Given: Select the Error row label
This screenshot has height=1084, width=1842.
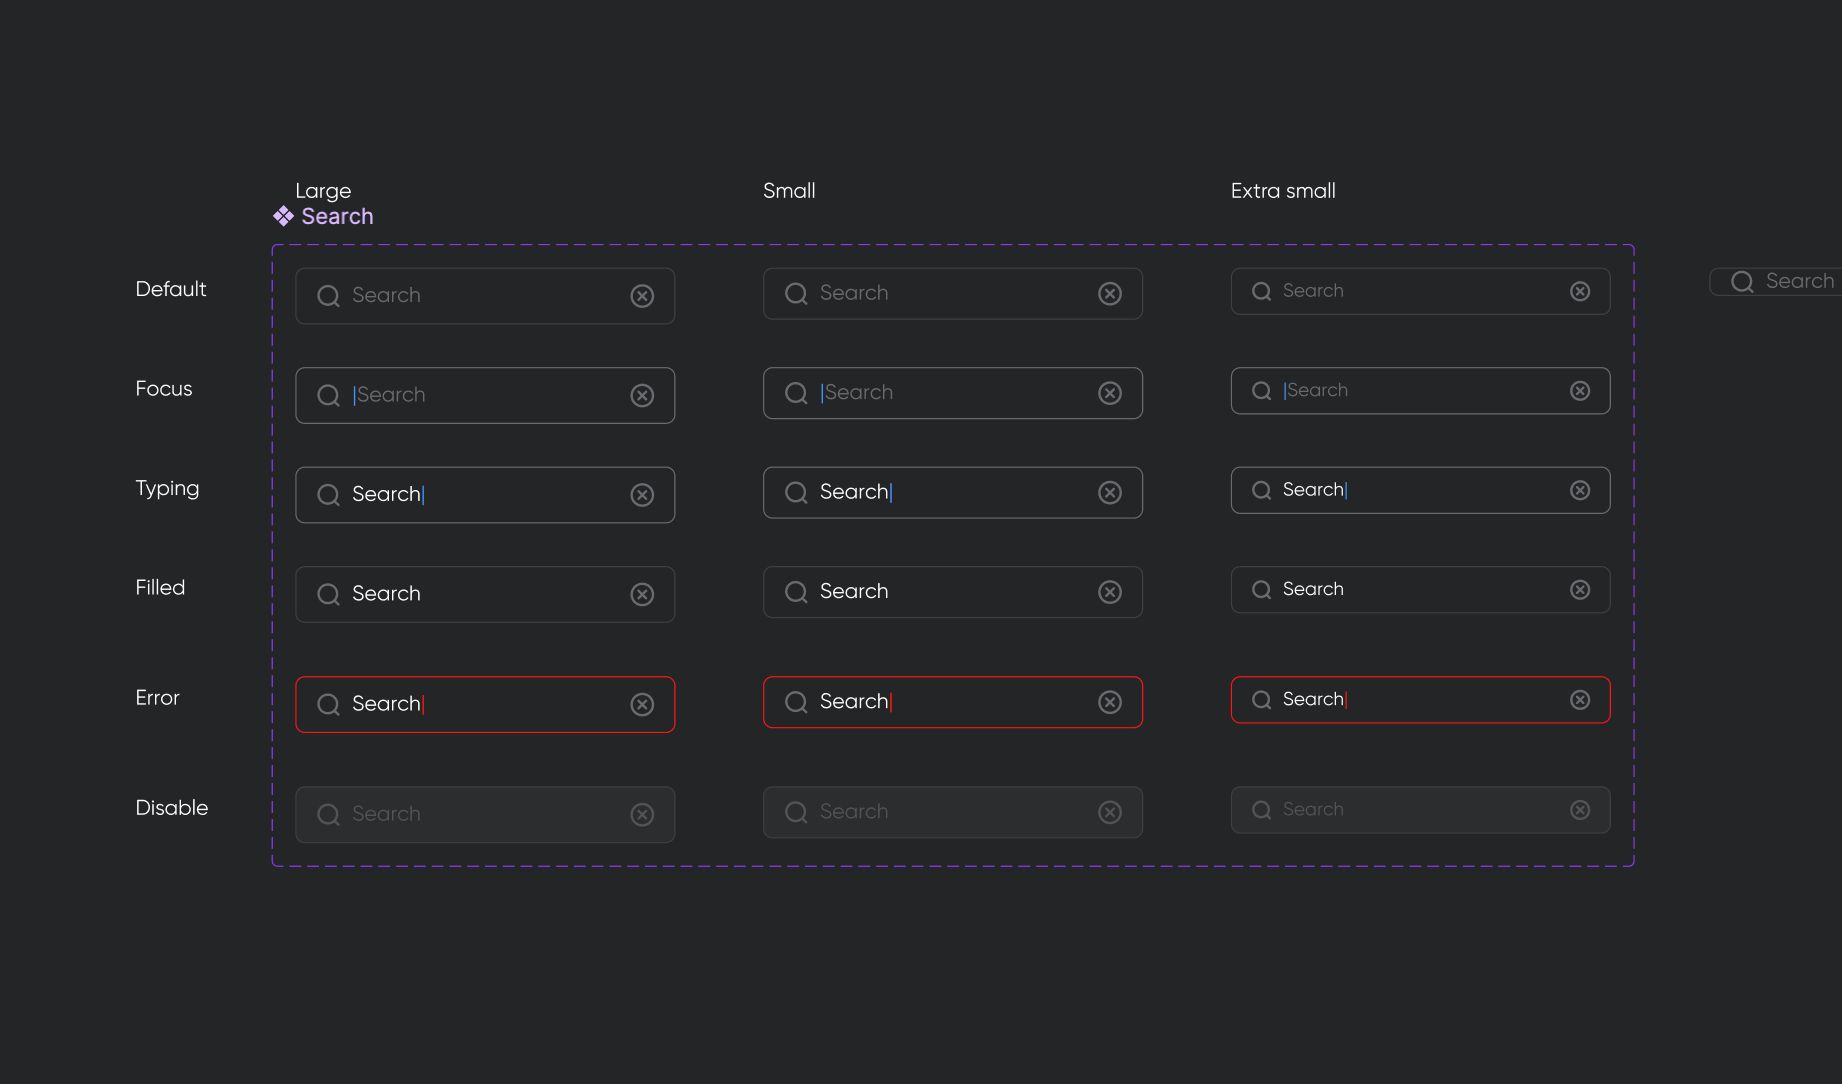Looking at the screenshot, I should pyautogui.click(x=157, y=697).
